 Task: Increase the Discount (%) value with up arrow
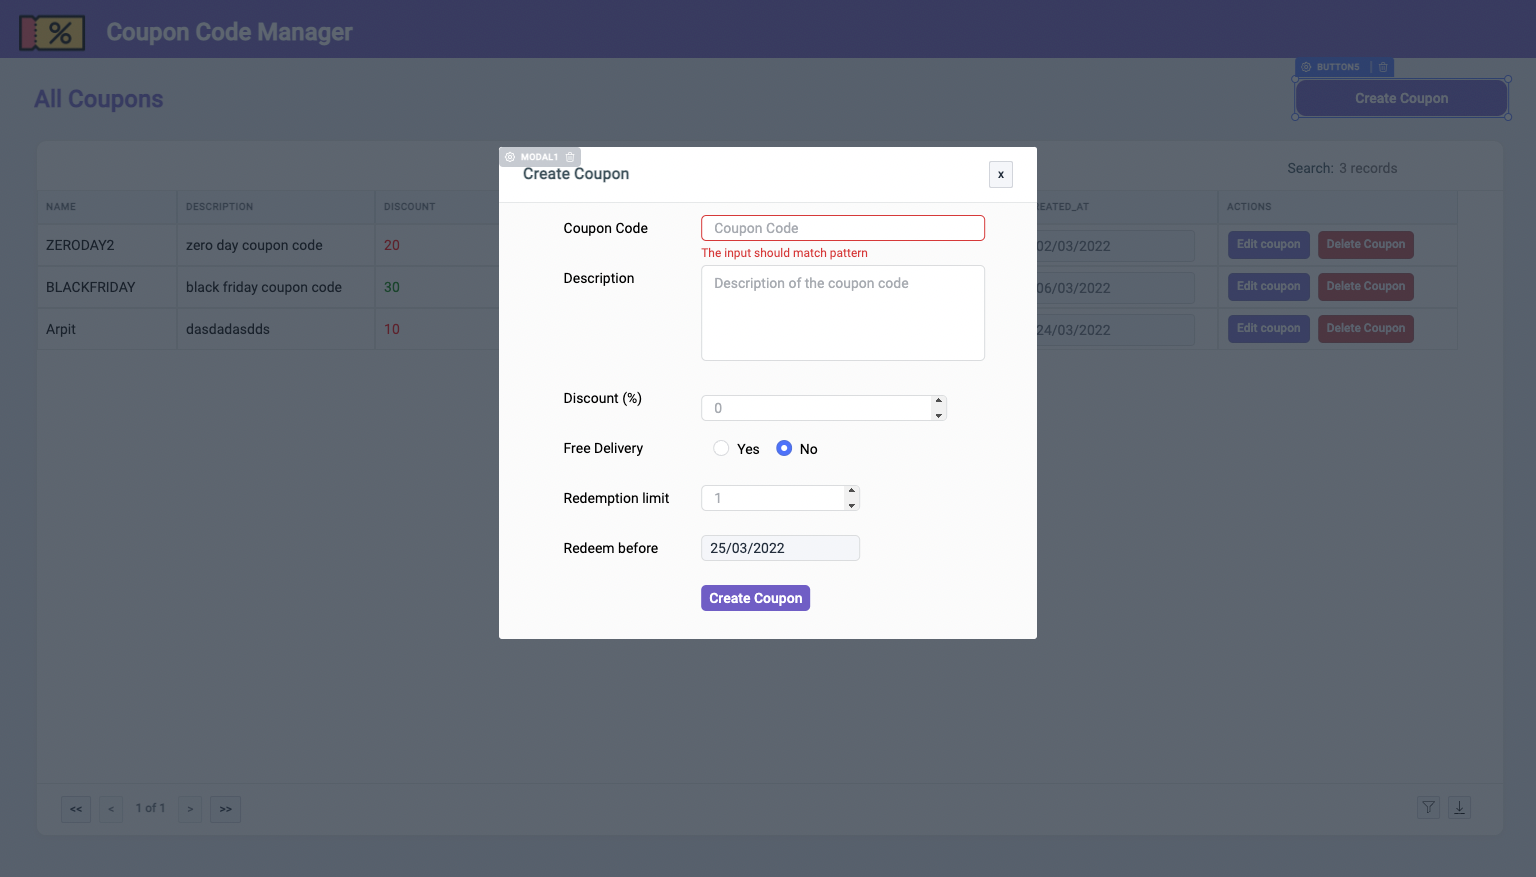tap(938, 401)
